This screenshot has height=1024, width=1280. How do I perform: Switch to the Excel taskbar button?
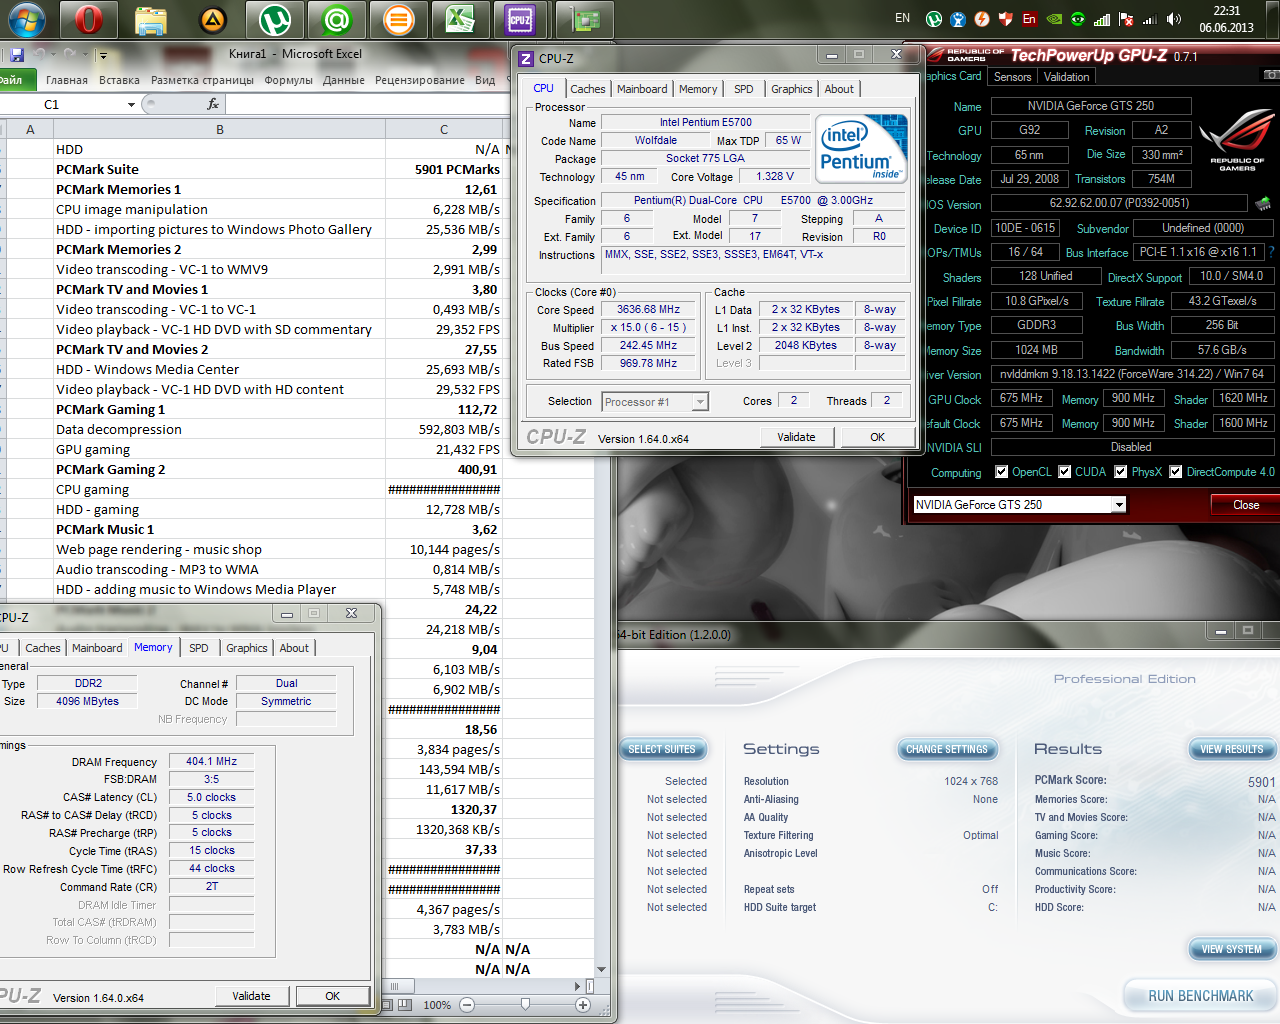461,19
